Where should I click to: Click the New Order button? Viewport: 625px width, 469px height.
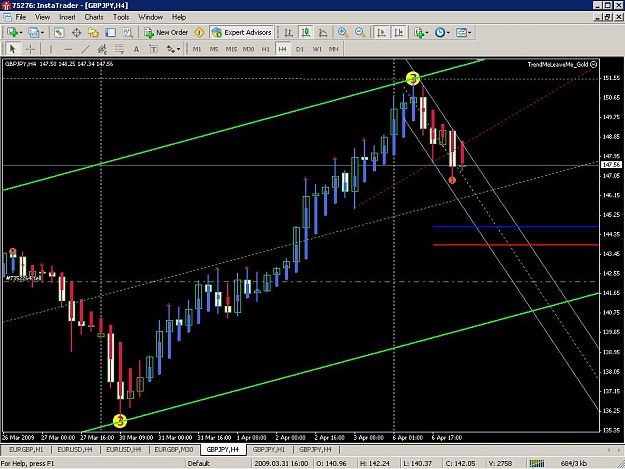point(166,32)
